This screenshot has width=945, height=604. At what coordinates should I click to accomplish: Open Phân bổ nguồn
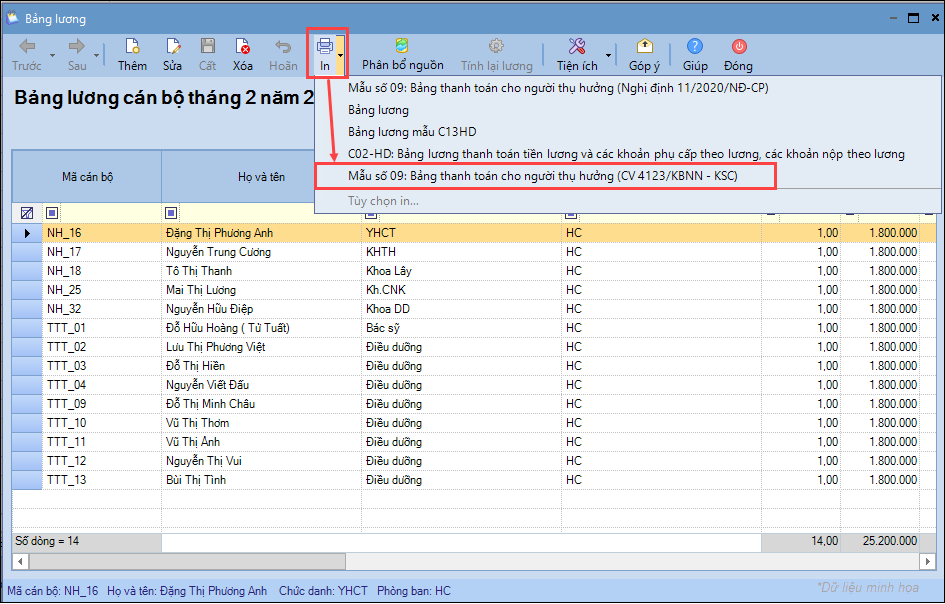coord(403,55)
